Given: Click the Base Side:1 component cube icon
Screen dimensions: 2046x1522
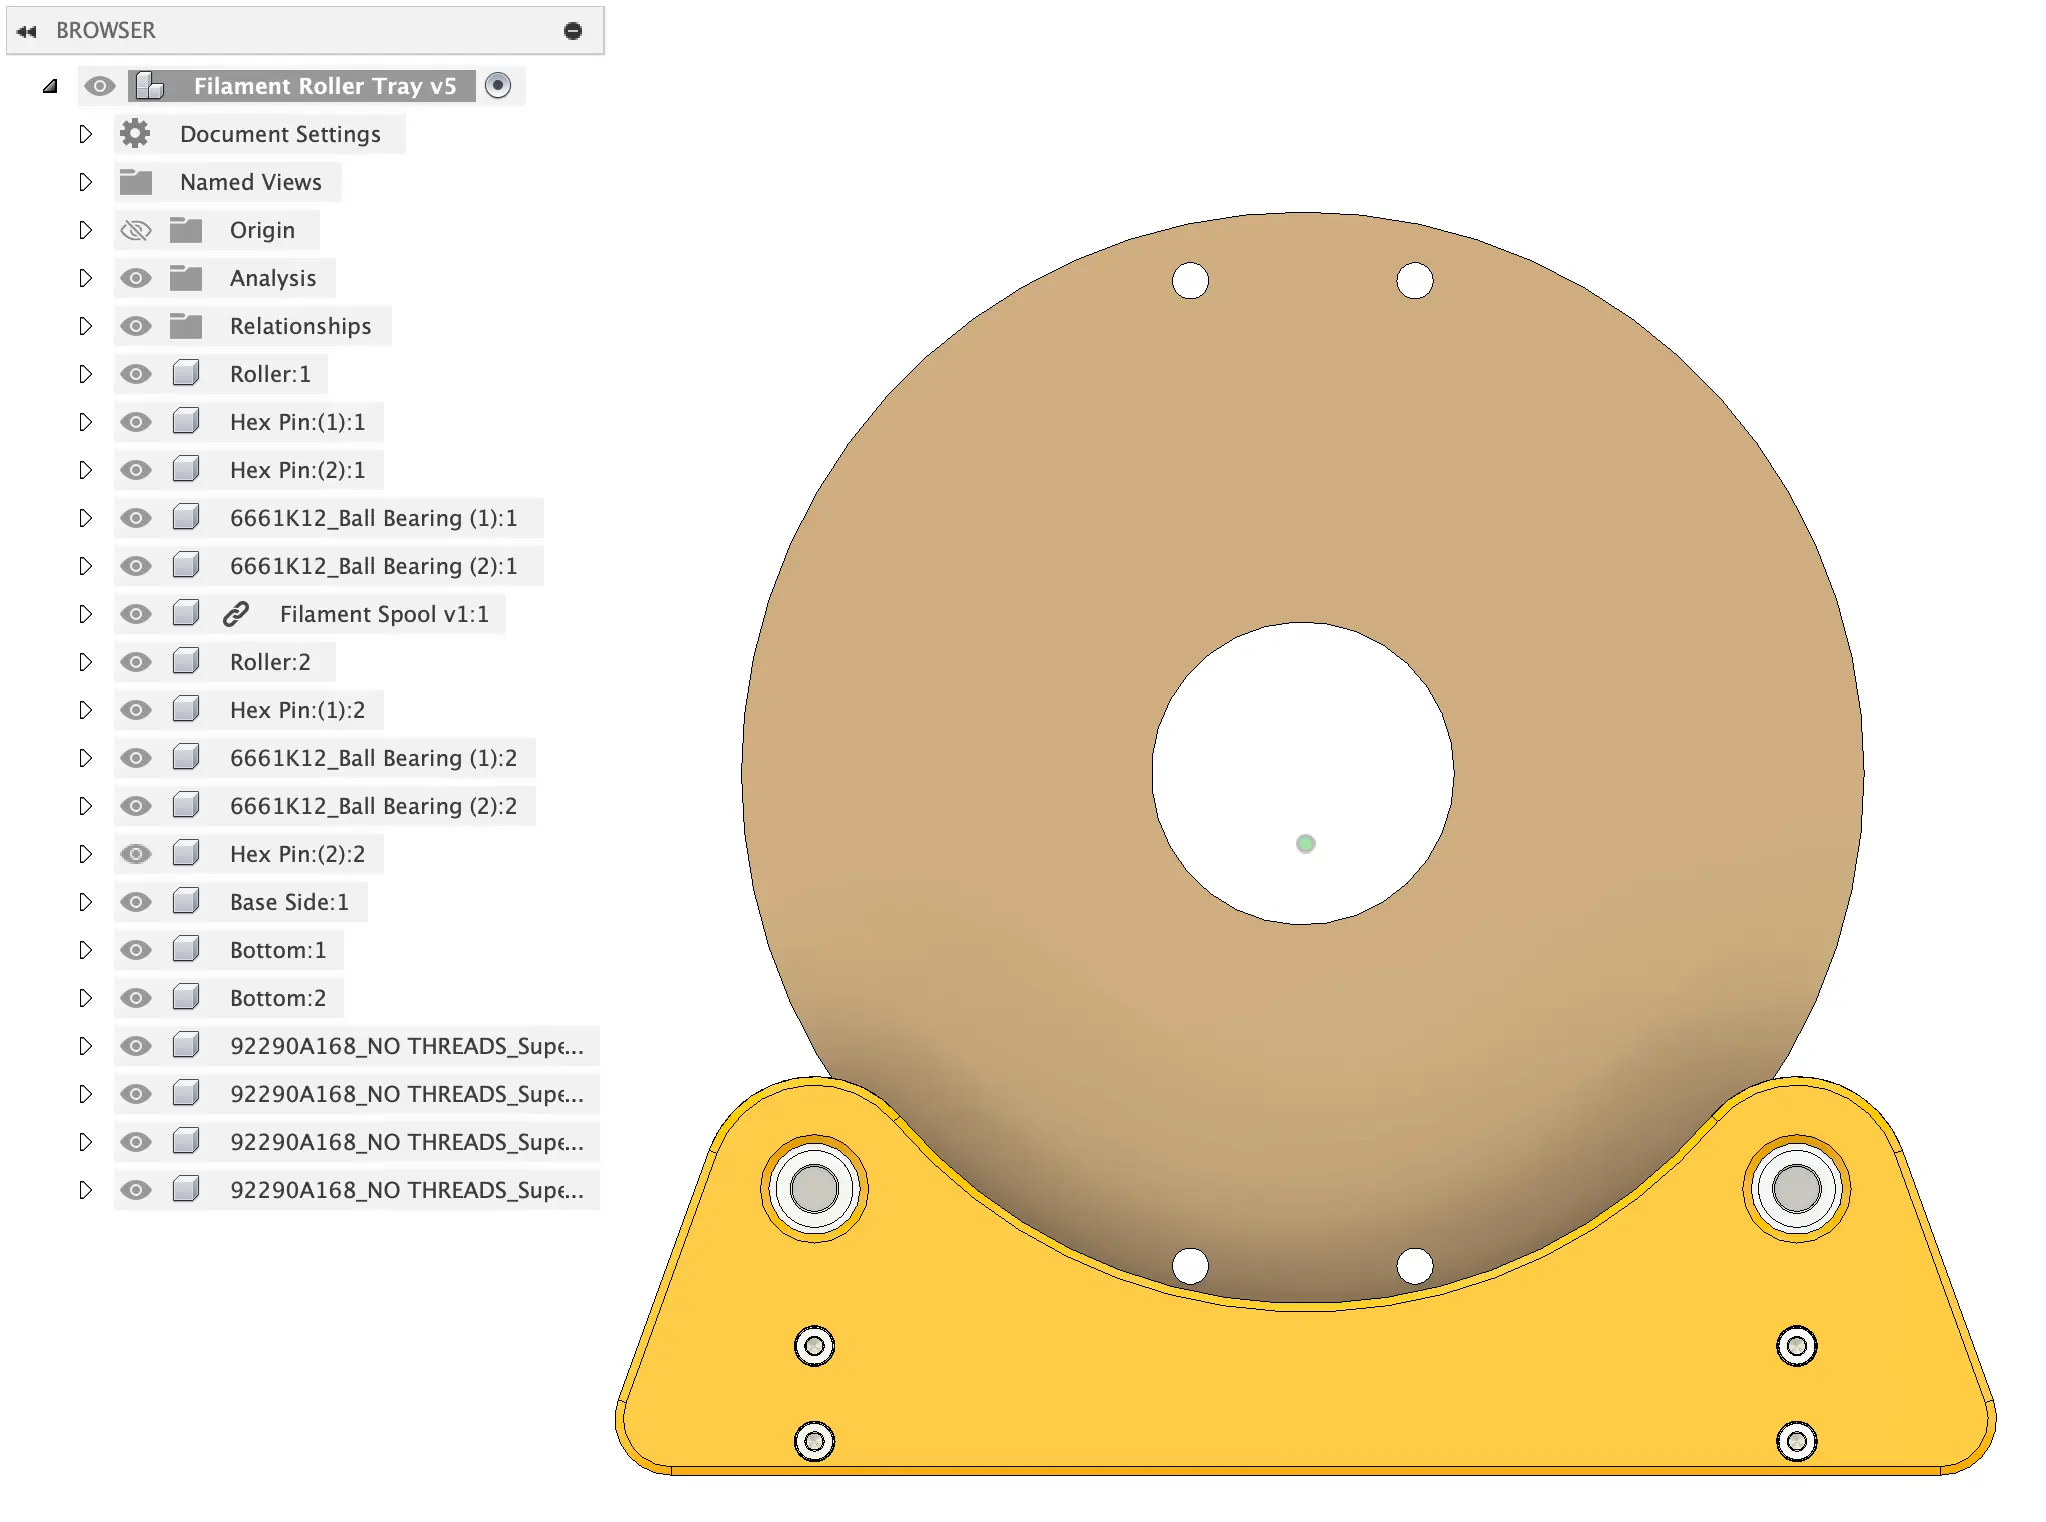Looking at the screenshot, I should click(x=186, y=902).
